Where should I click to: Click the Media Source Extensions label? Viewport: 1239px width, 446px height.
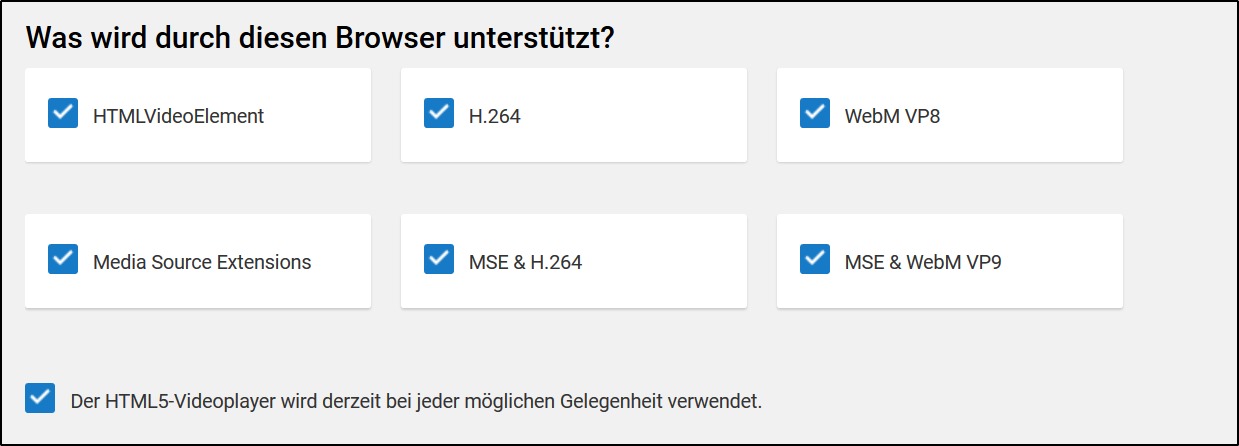tap(202, 262)
